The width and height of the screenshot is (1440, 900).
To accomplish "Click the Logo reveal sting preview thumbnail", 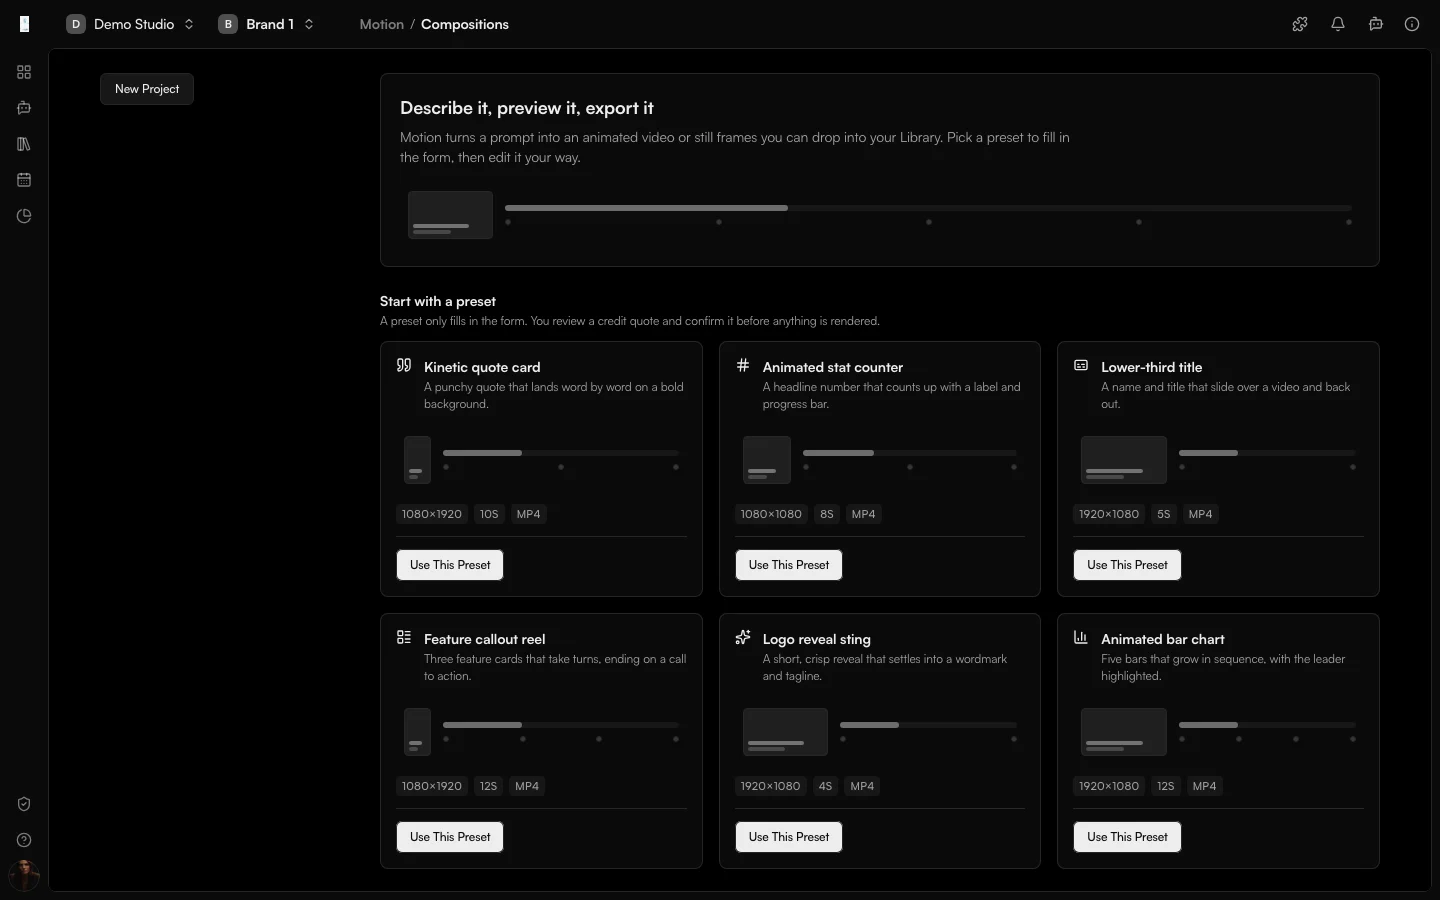I will [785, 732].
